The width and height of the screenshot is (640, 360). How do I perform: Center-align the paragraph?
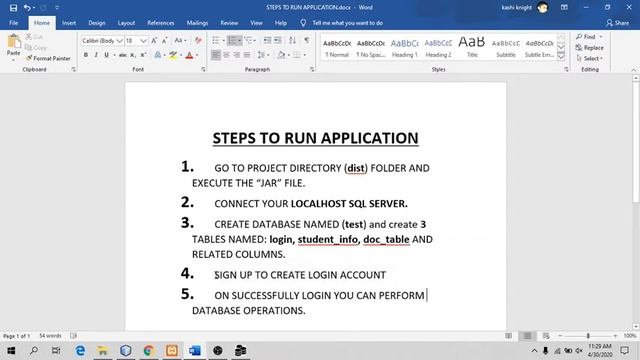coord(227,55)
